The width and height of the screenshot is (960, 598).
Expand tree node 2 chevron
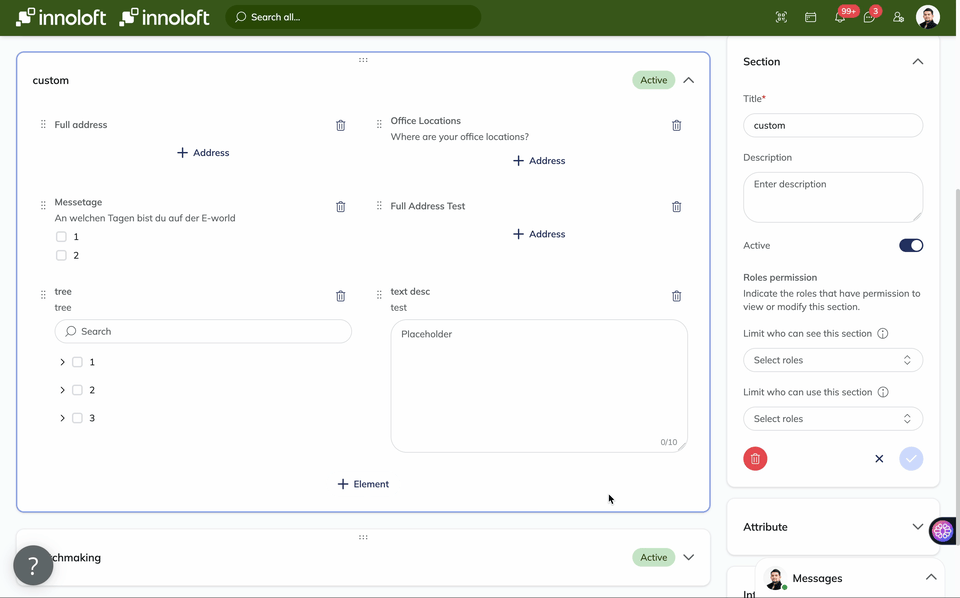point(62,390)
